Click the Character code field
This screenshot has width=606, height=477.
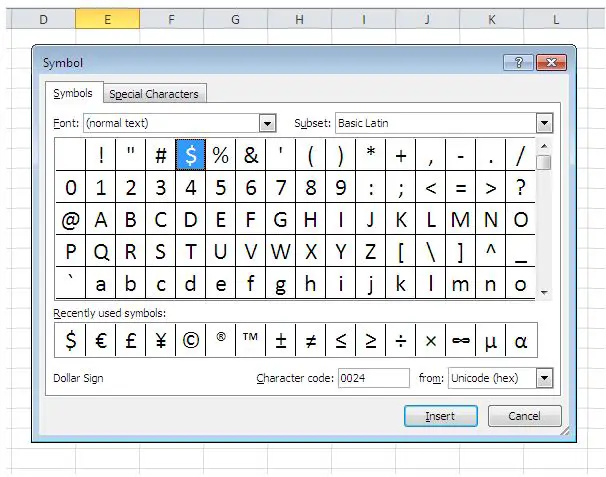click(x=373, y=378)
